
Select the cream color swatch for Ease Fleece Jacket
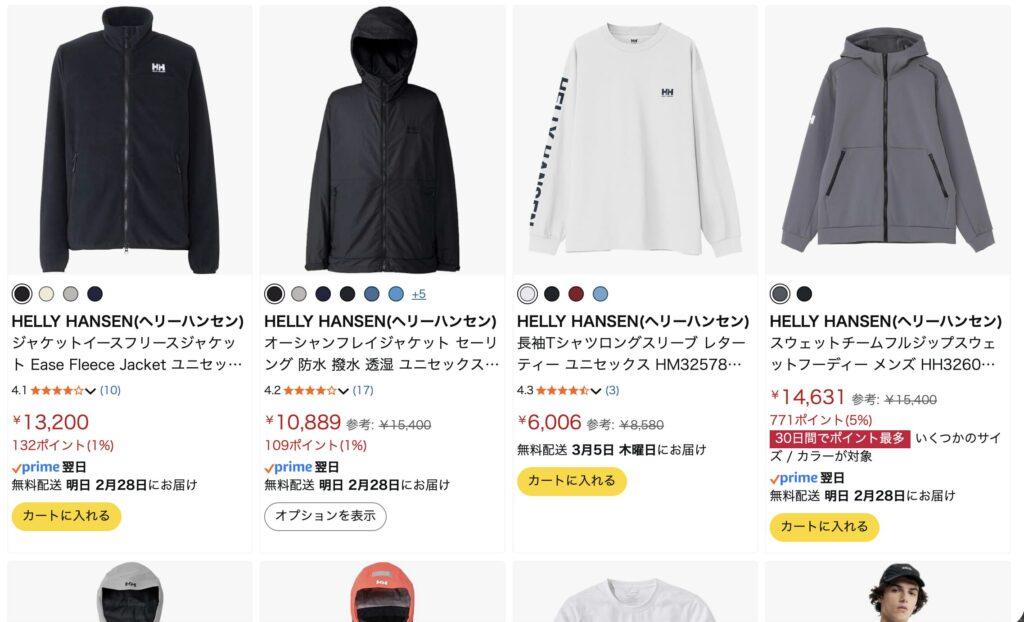pyautogui.click(x=46, y=294)
